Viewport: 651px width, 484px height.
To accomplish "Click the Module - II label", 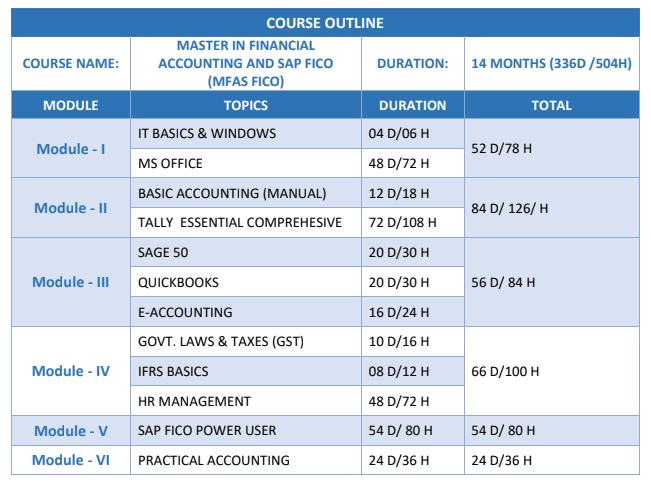I will (70, 208).
